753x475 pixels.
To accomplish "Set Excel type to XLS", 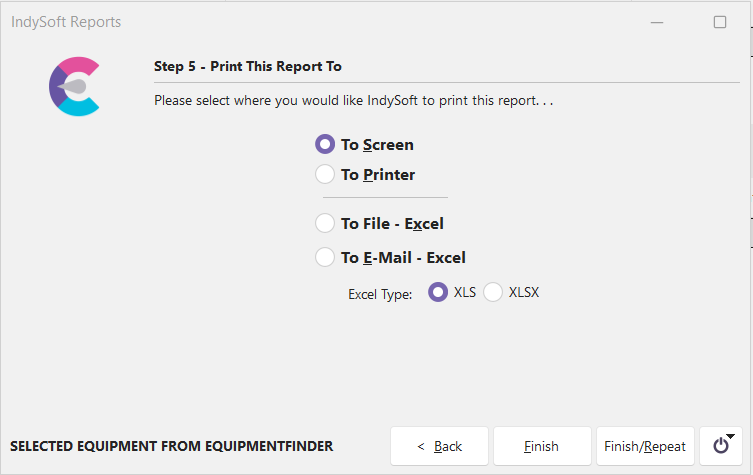I will (x=438, y=292).
